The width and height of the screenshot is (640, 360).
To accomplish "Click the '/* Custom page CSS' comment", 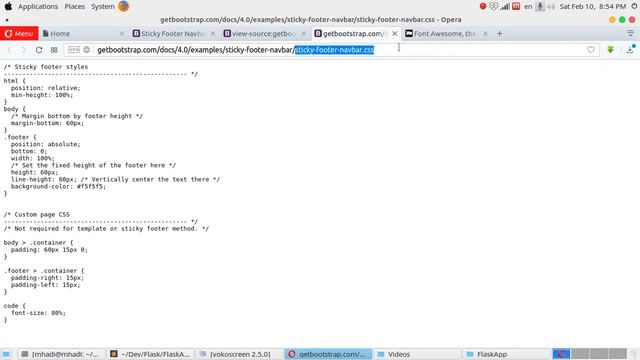I will pyautogui.click(x=37, y=214).
